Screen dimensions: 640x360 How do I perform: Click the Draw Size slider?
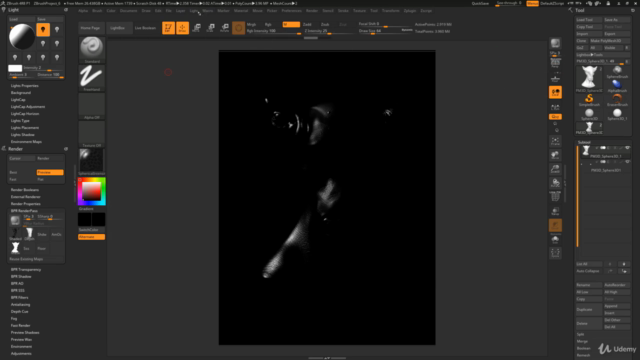pyautogui.click(x=385, y=31)
